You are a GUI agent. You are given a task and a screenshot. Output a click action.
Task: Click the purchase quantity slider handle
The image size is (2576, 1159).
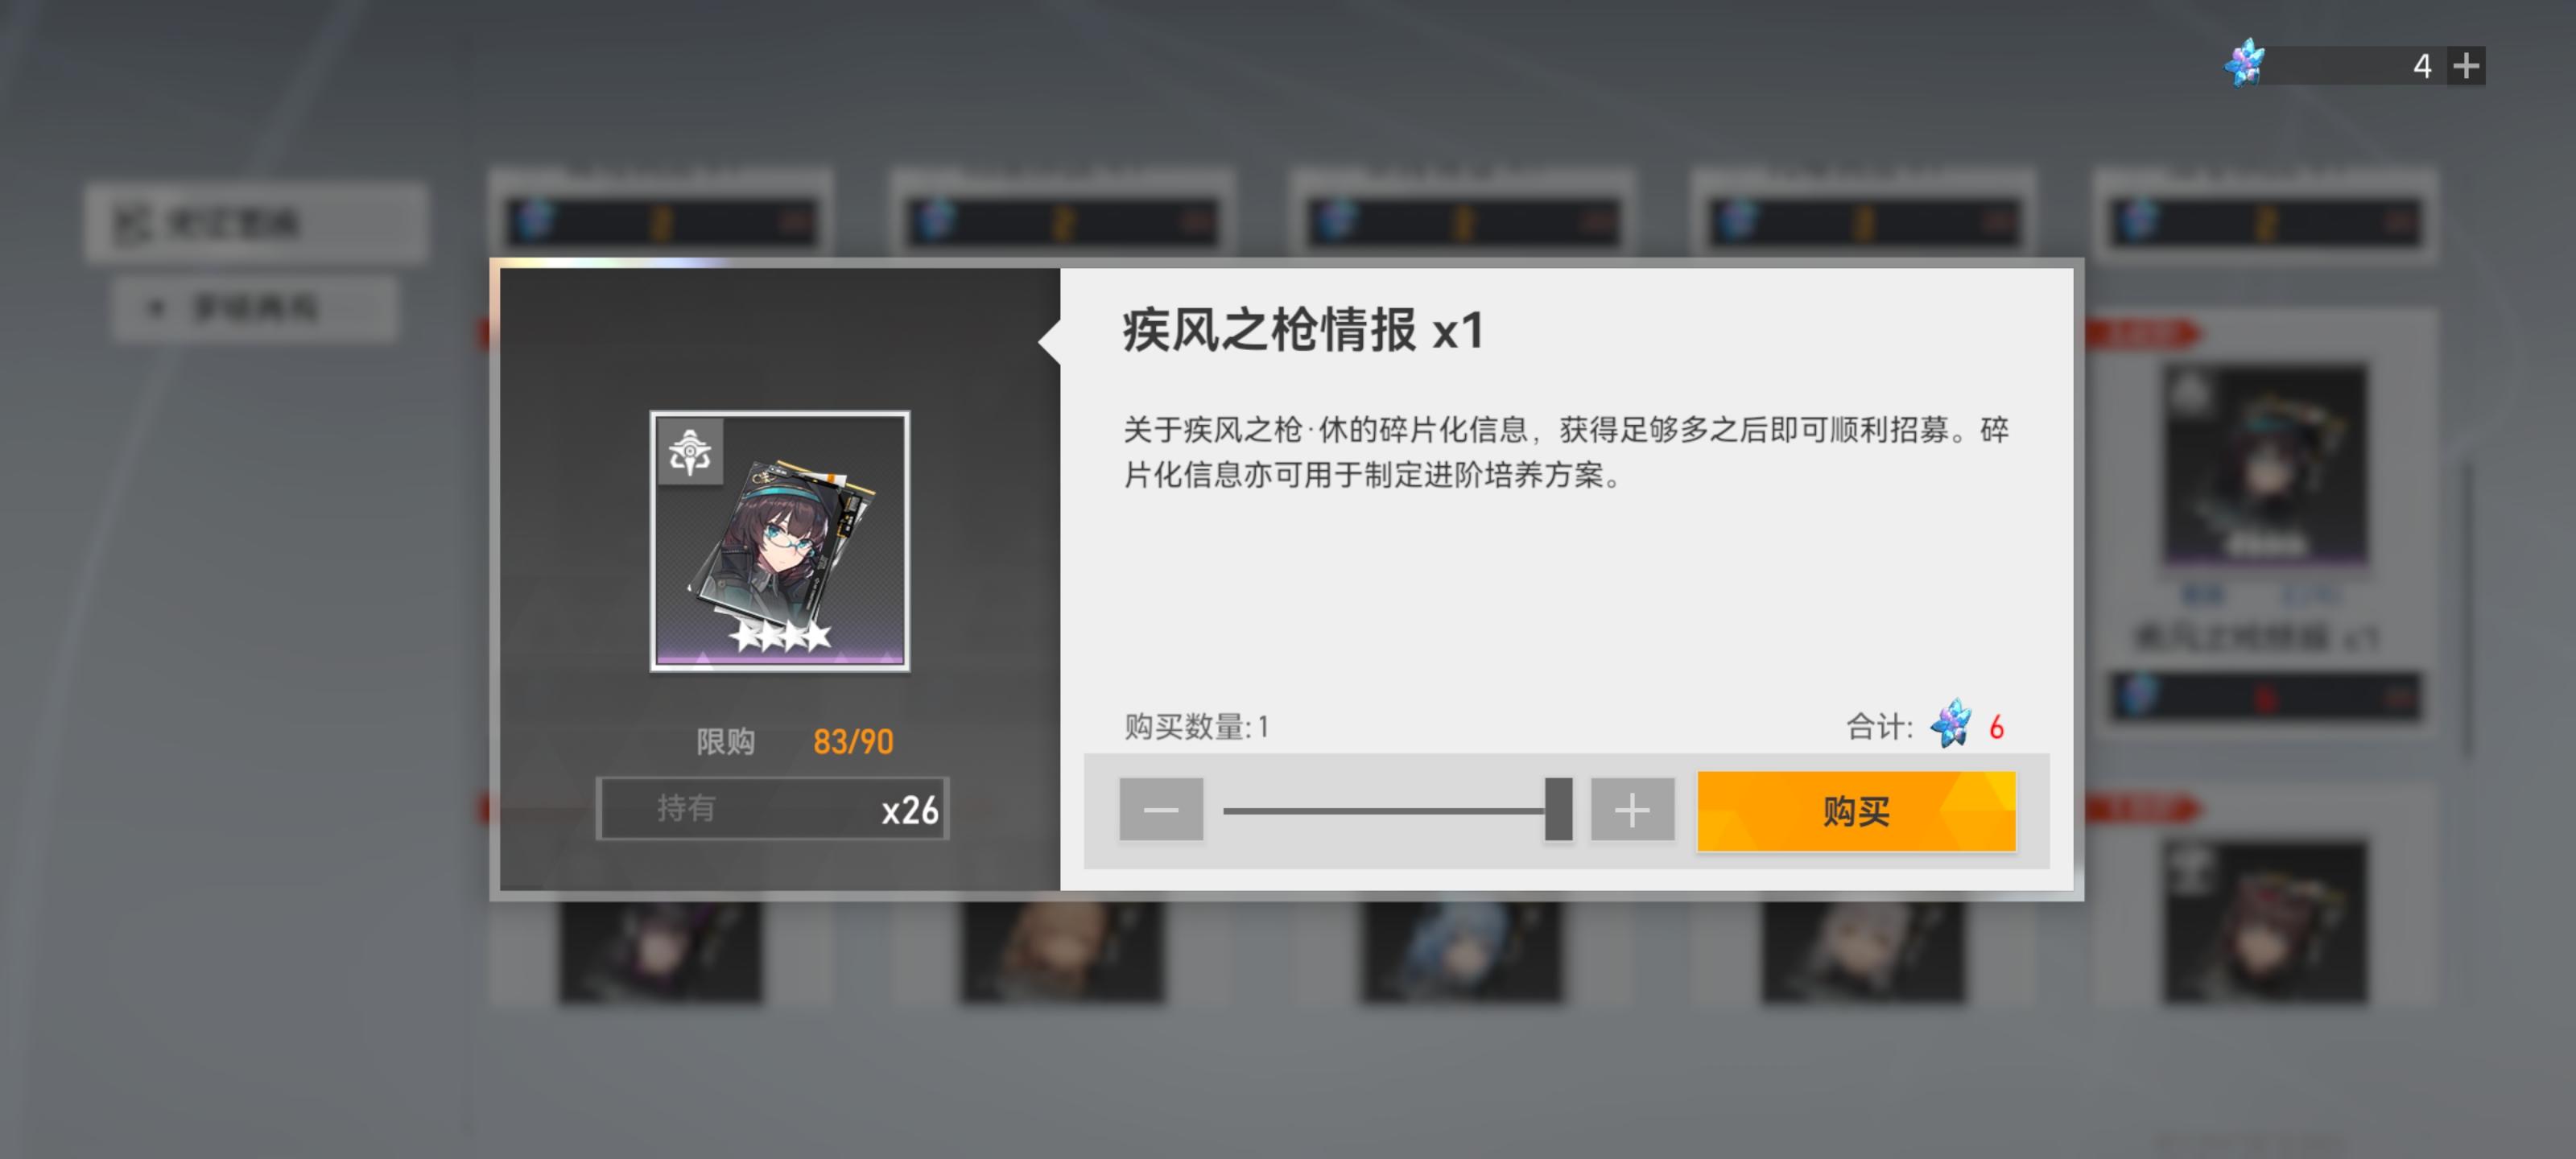(x=1558, y=809)
